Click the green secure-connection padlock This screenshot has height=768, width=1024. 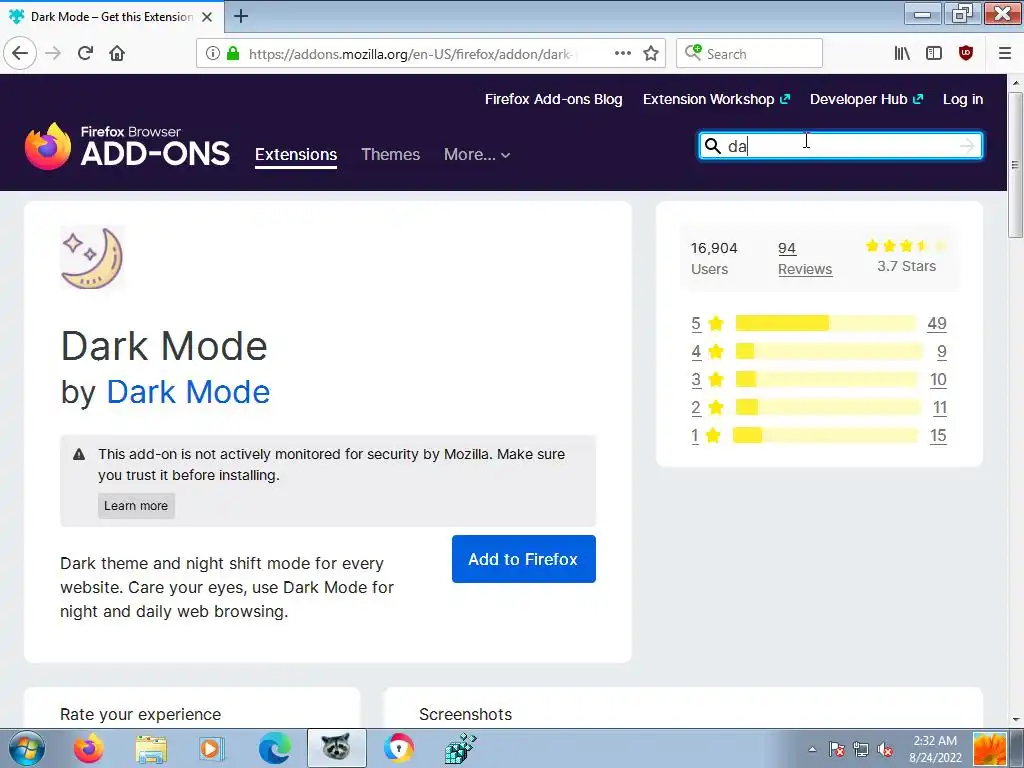pyautogui.click(x=233, y=53)
